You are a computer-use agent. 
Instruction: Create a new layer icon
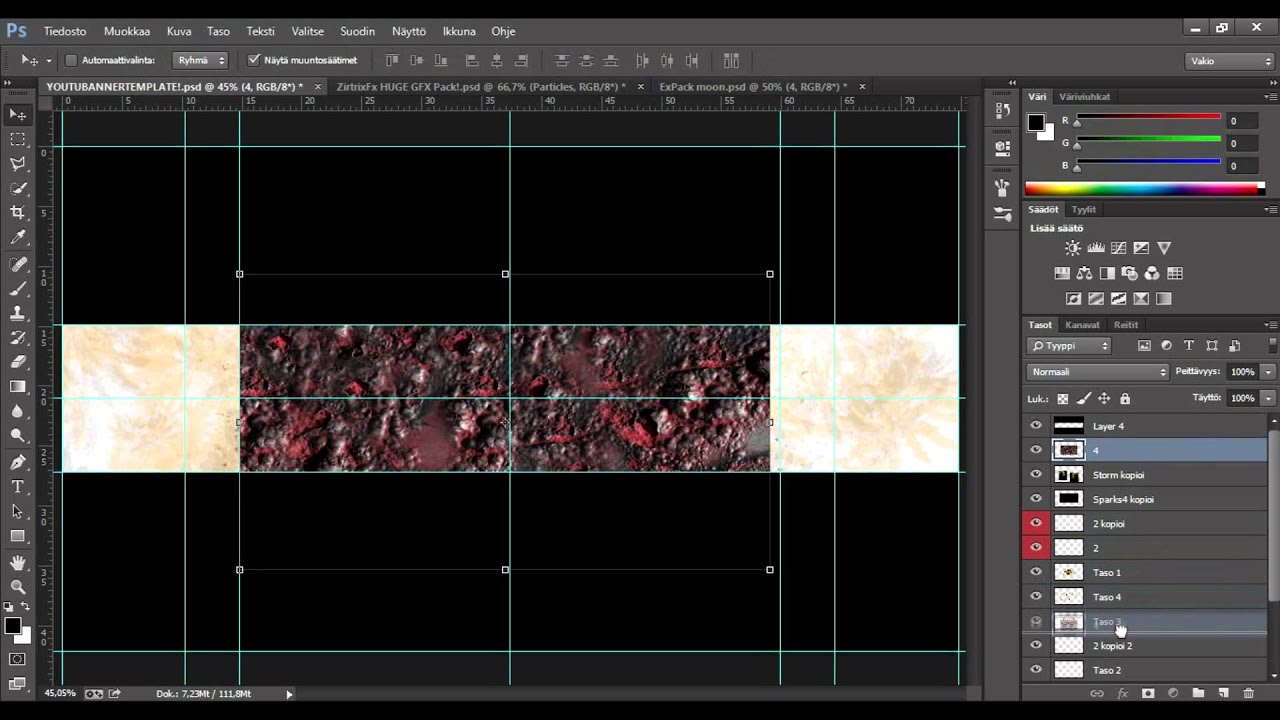pyautogui.click(x=1222, y=693)
